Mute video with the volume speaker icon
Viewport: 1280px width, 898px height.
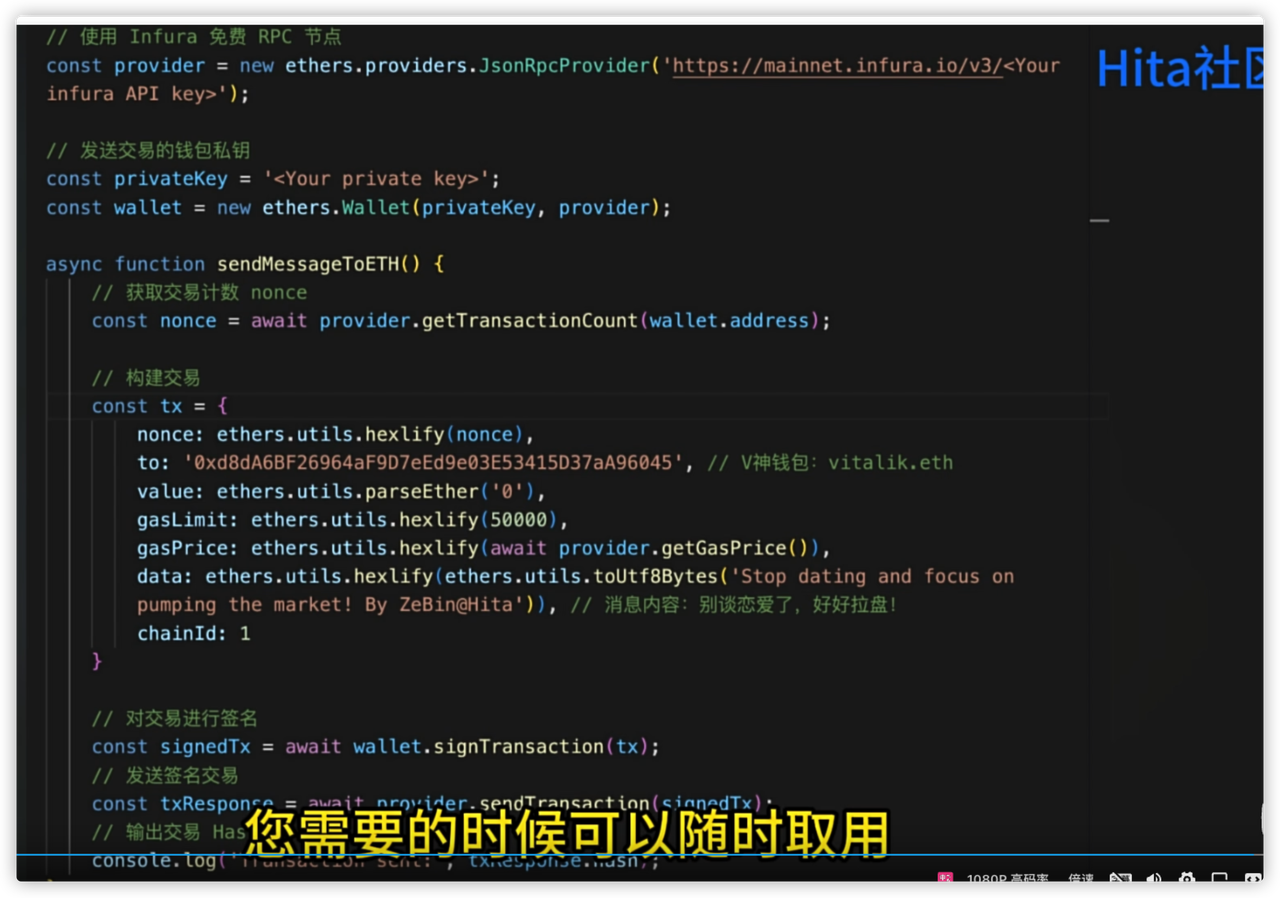(1153, 880)
